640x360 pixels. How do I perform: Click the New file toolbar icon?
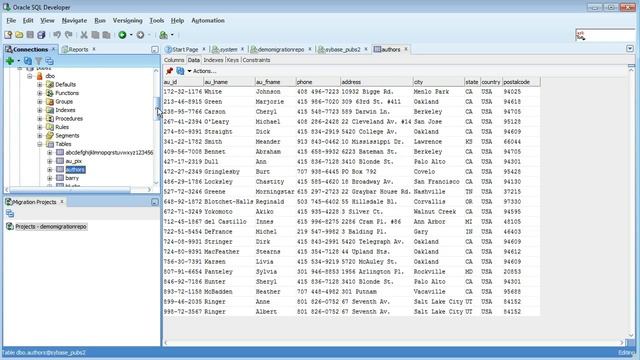coord(8,35)
